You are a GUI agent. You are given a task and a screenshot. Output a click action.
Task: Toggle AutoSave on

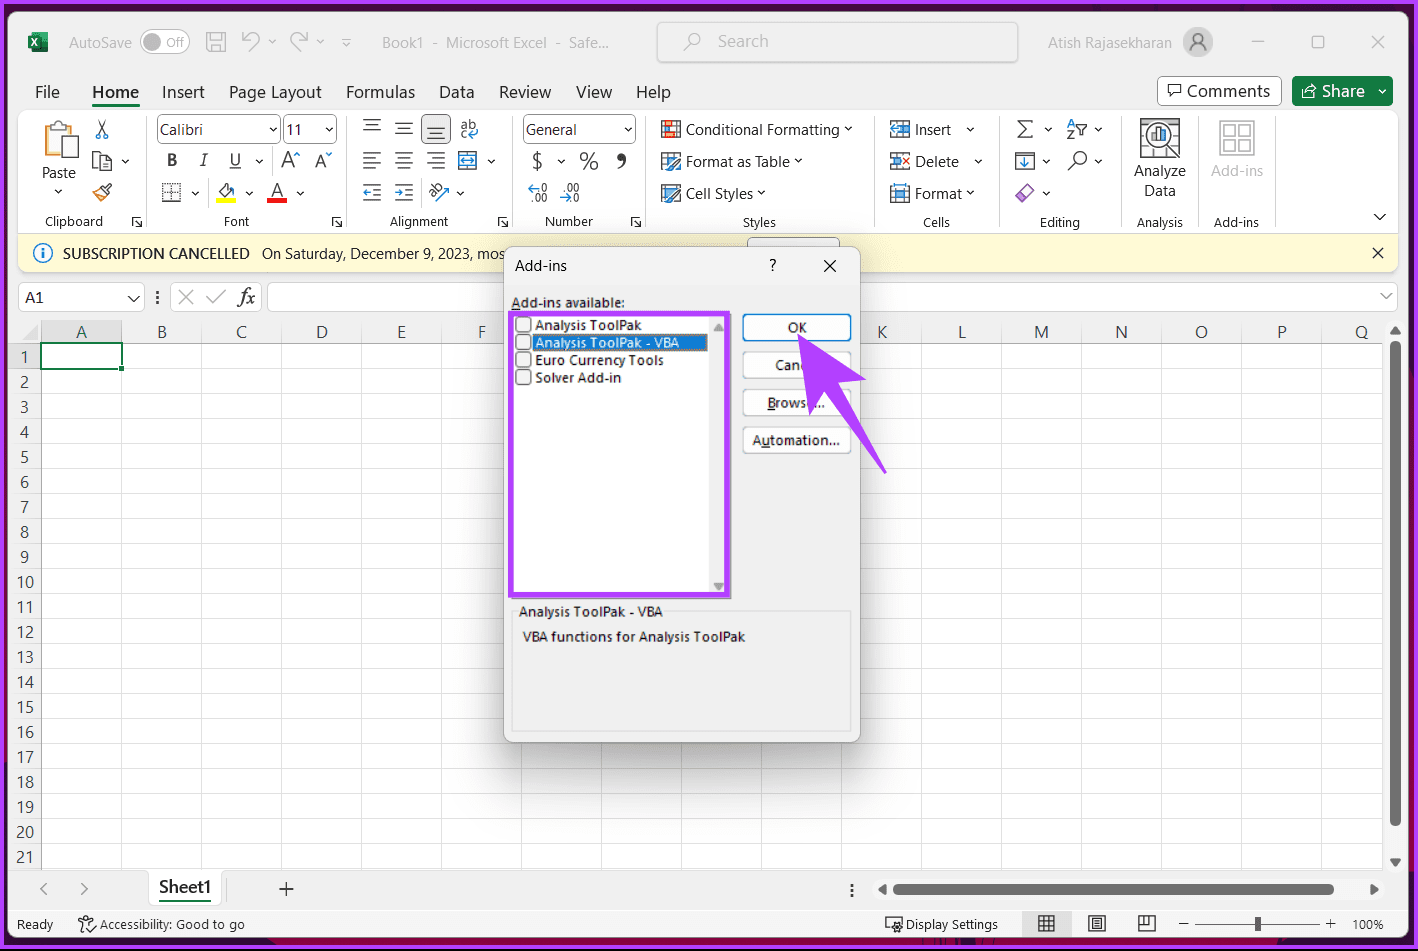pos(164,42)
